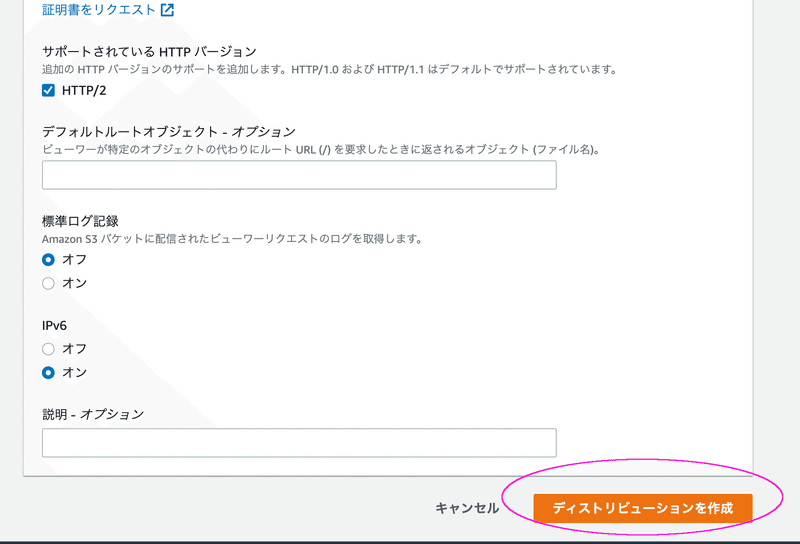Click the external link icon beside 証明書をリクエスト
Image resolution: width=800 pixels, height=544 pixels.
(167, 10)
